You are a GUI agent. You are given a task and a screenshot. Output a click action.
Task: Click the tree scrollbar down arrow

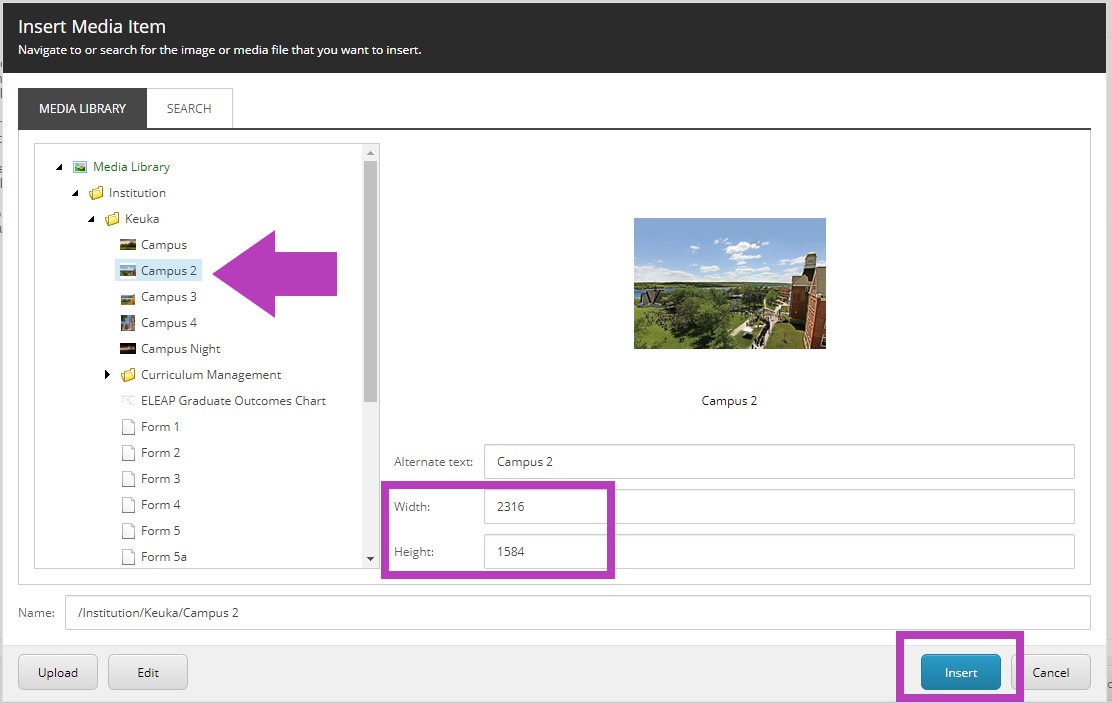click(x=371, y=559)
